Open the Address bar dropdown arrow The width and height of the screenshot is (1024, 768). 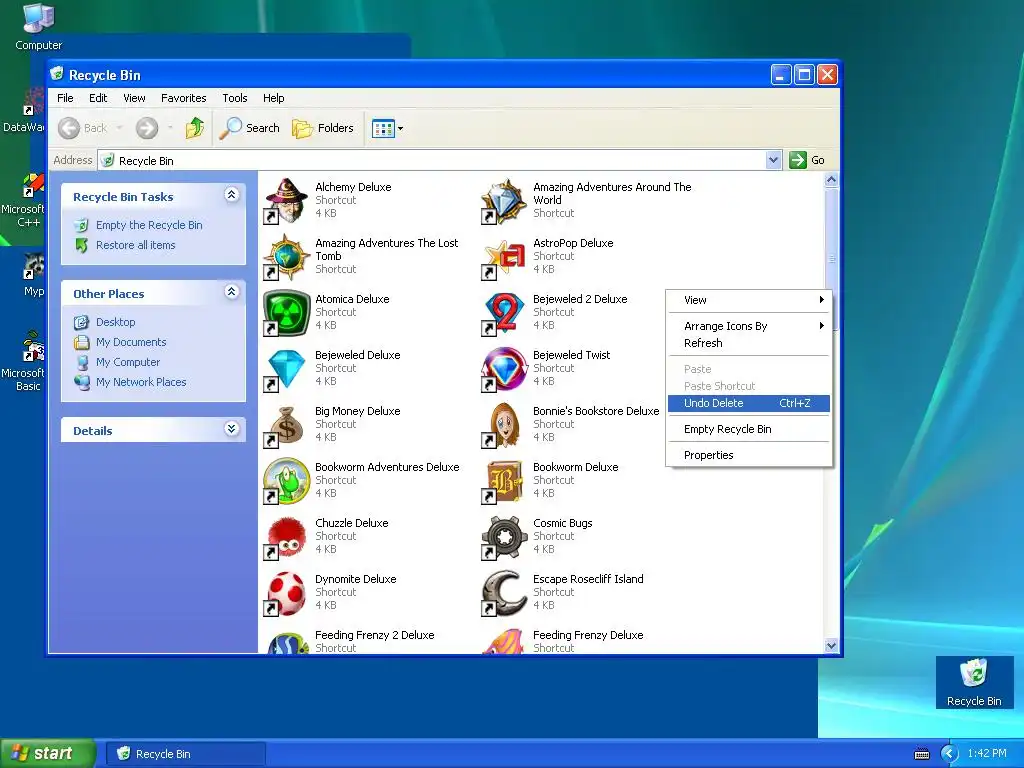point(773,160)
